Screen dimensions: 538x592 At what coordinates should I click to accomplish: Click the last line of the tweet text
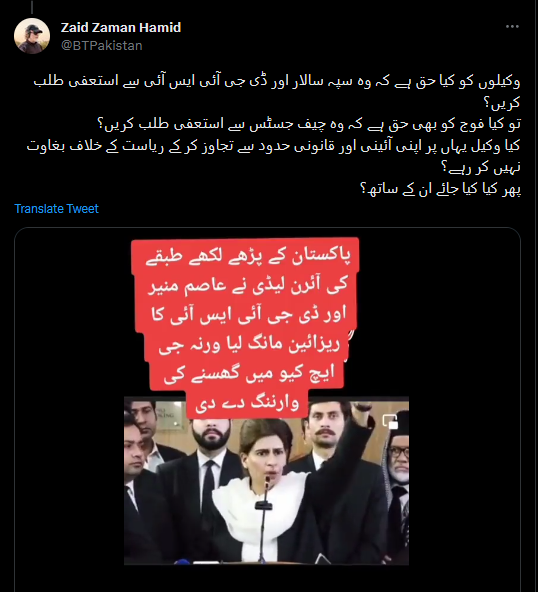pos(441,189)
